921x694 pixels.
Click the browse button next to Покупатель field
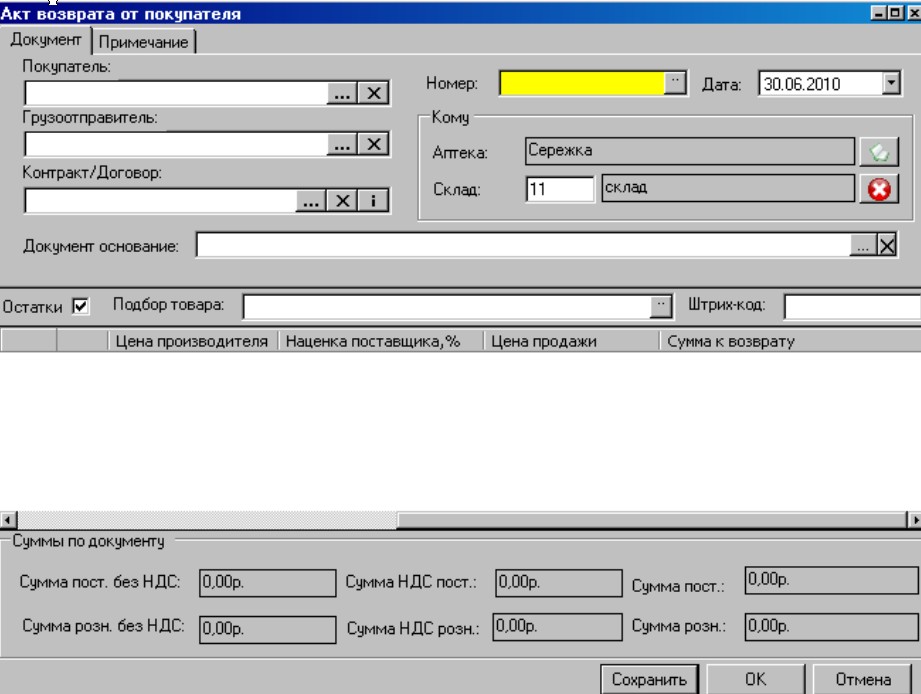tap(342, 93)
